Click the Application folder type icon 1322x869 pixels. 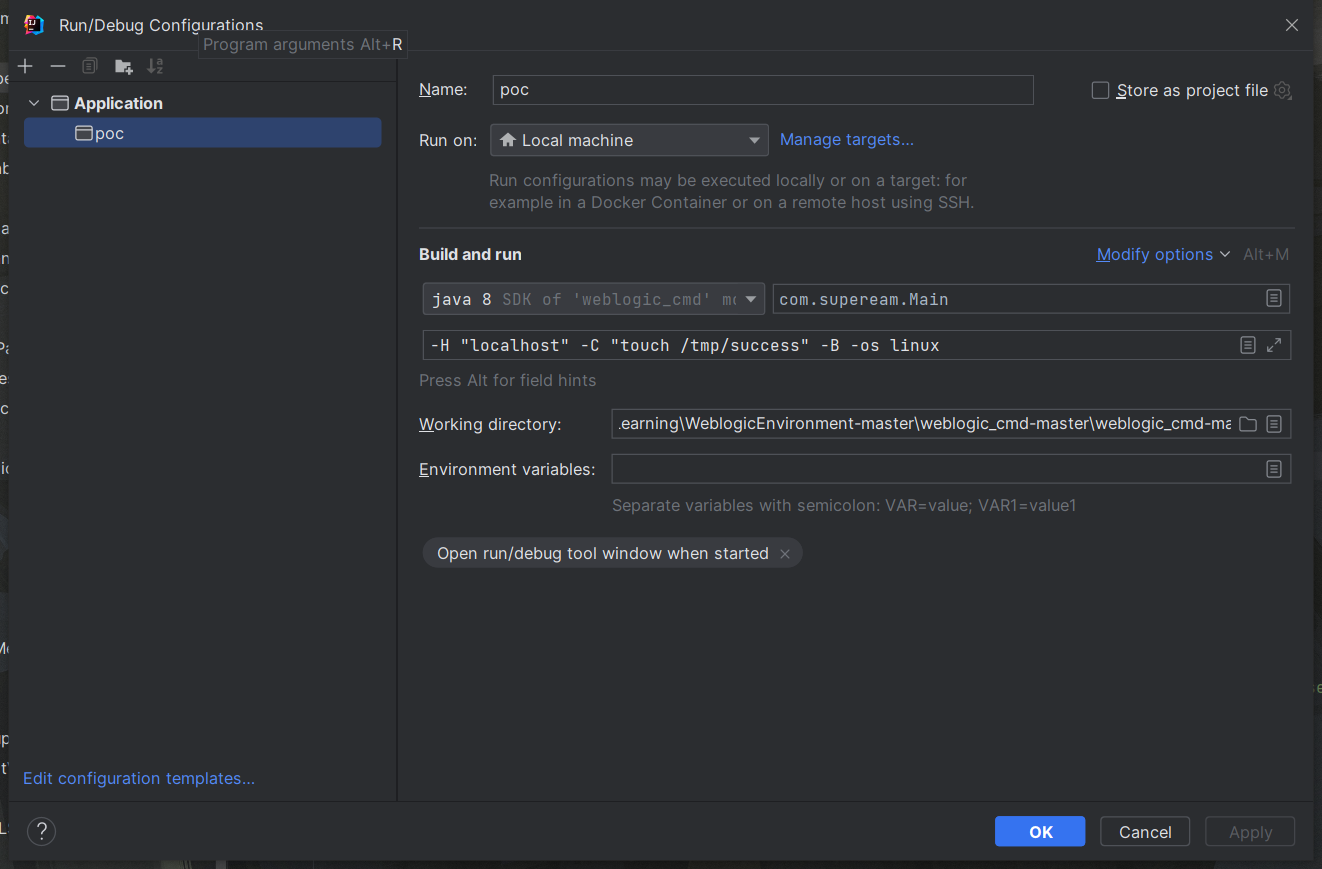pyautogui.click(x=60, y=103)
